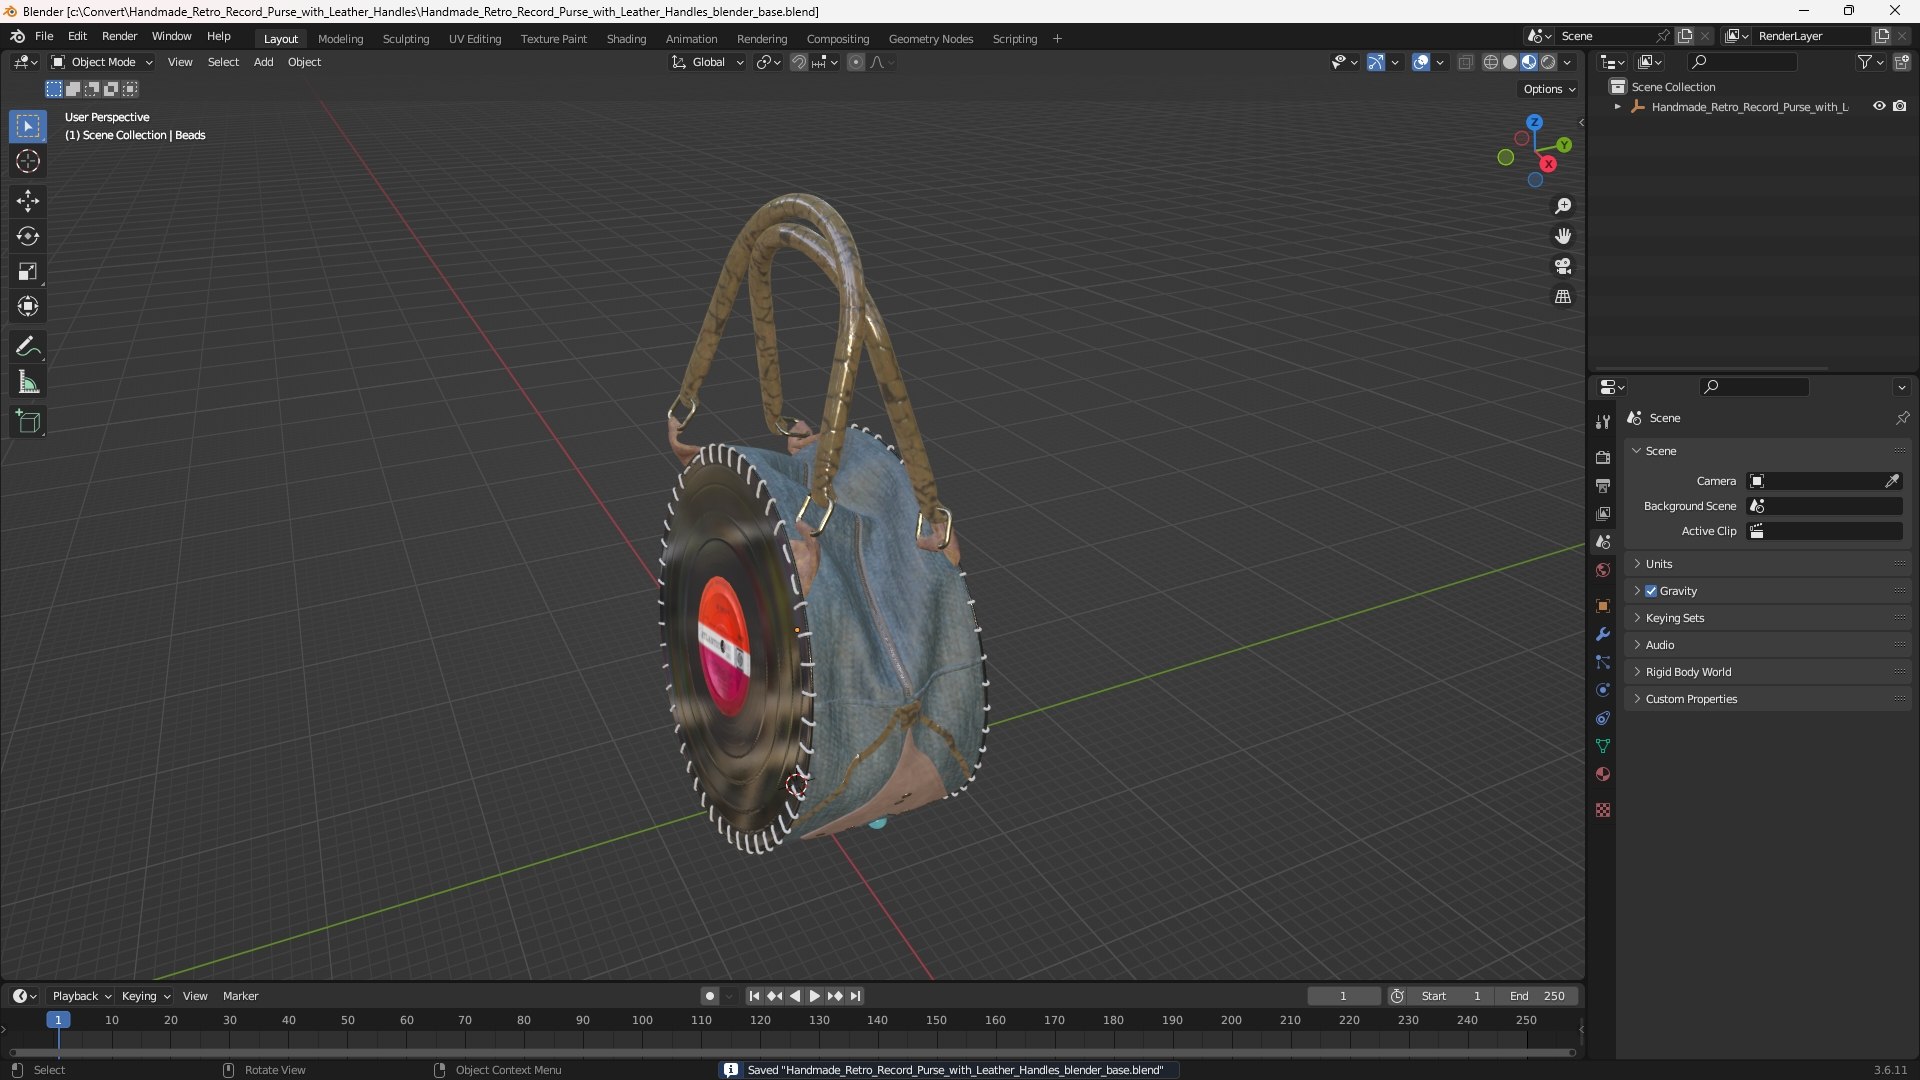This screenshot has height=1080, width=1920.
Task: Open the viewport Options button
Action: [x=1548, y=89]
